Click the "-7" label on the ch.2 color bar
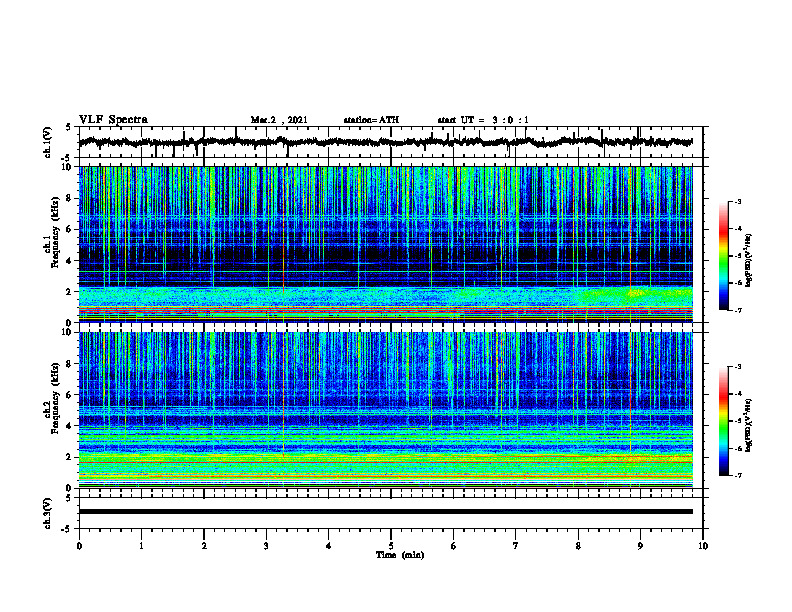792x612 pixels. point(737,476)
